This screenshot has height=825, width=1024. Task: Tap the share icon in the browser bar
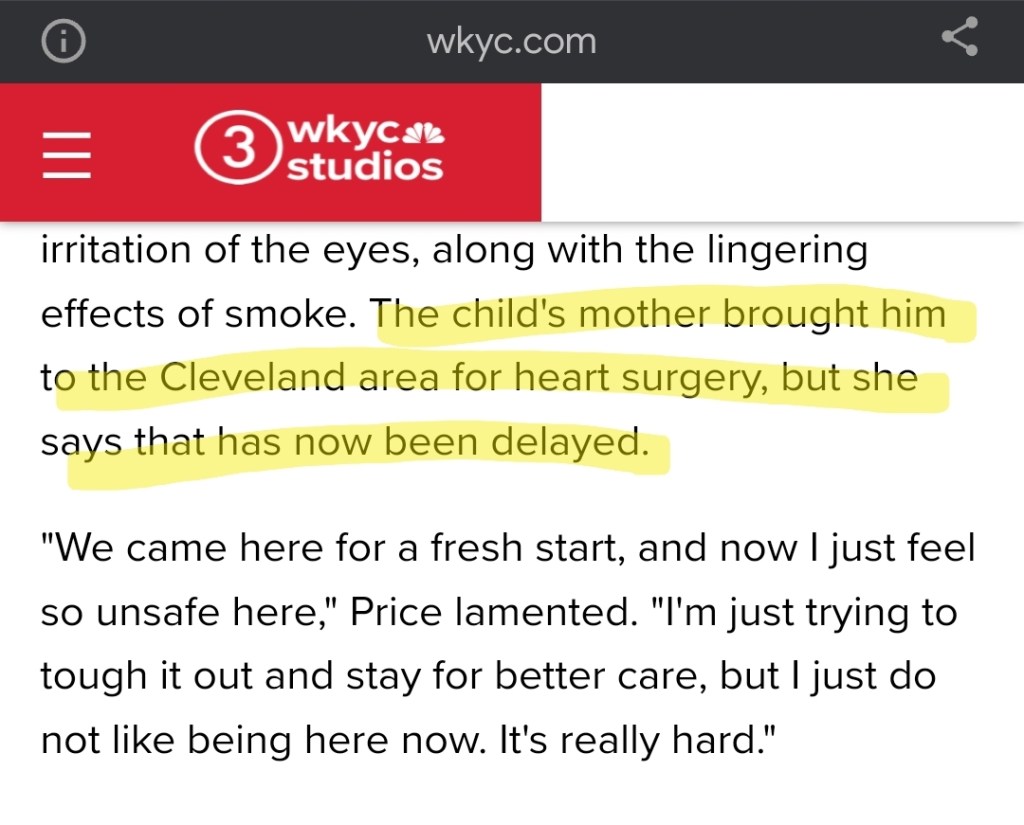pos(960,40)
